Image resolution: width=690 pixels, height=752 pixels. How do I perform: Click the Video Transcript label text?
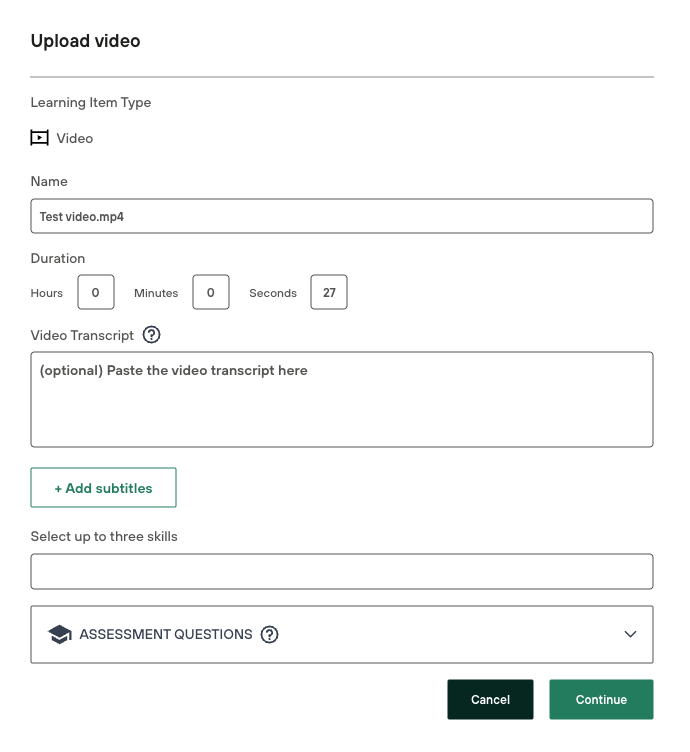tap(82, 335)
